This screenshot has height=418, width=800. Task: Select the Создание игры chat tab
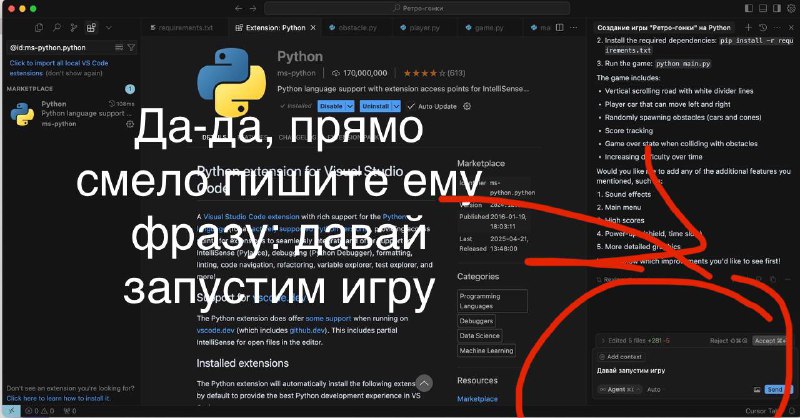(664, 28)
